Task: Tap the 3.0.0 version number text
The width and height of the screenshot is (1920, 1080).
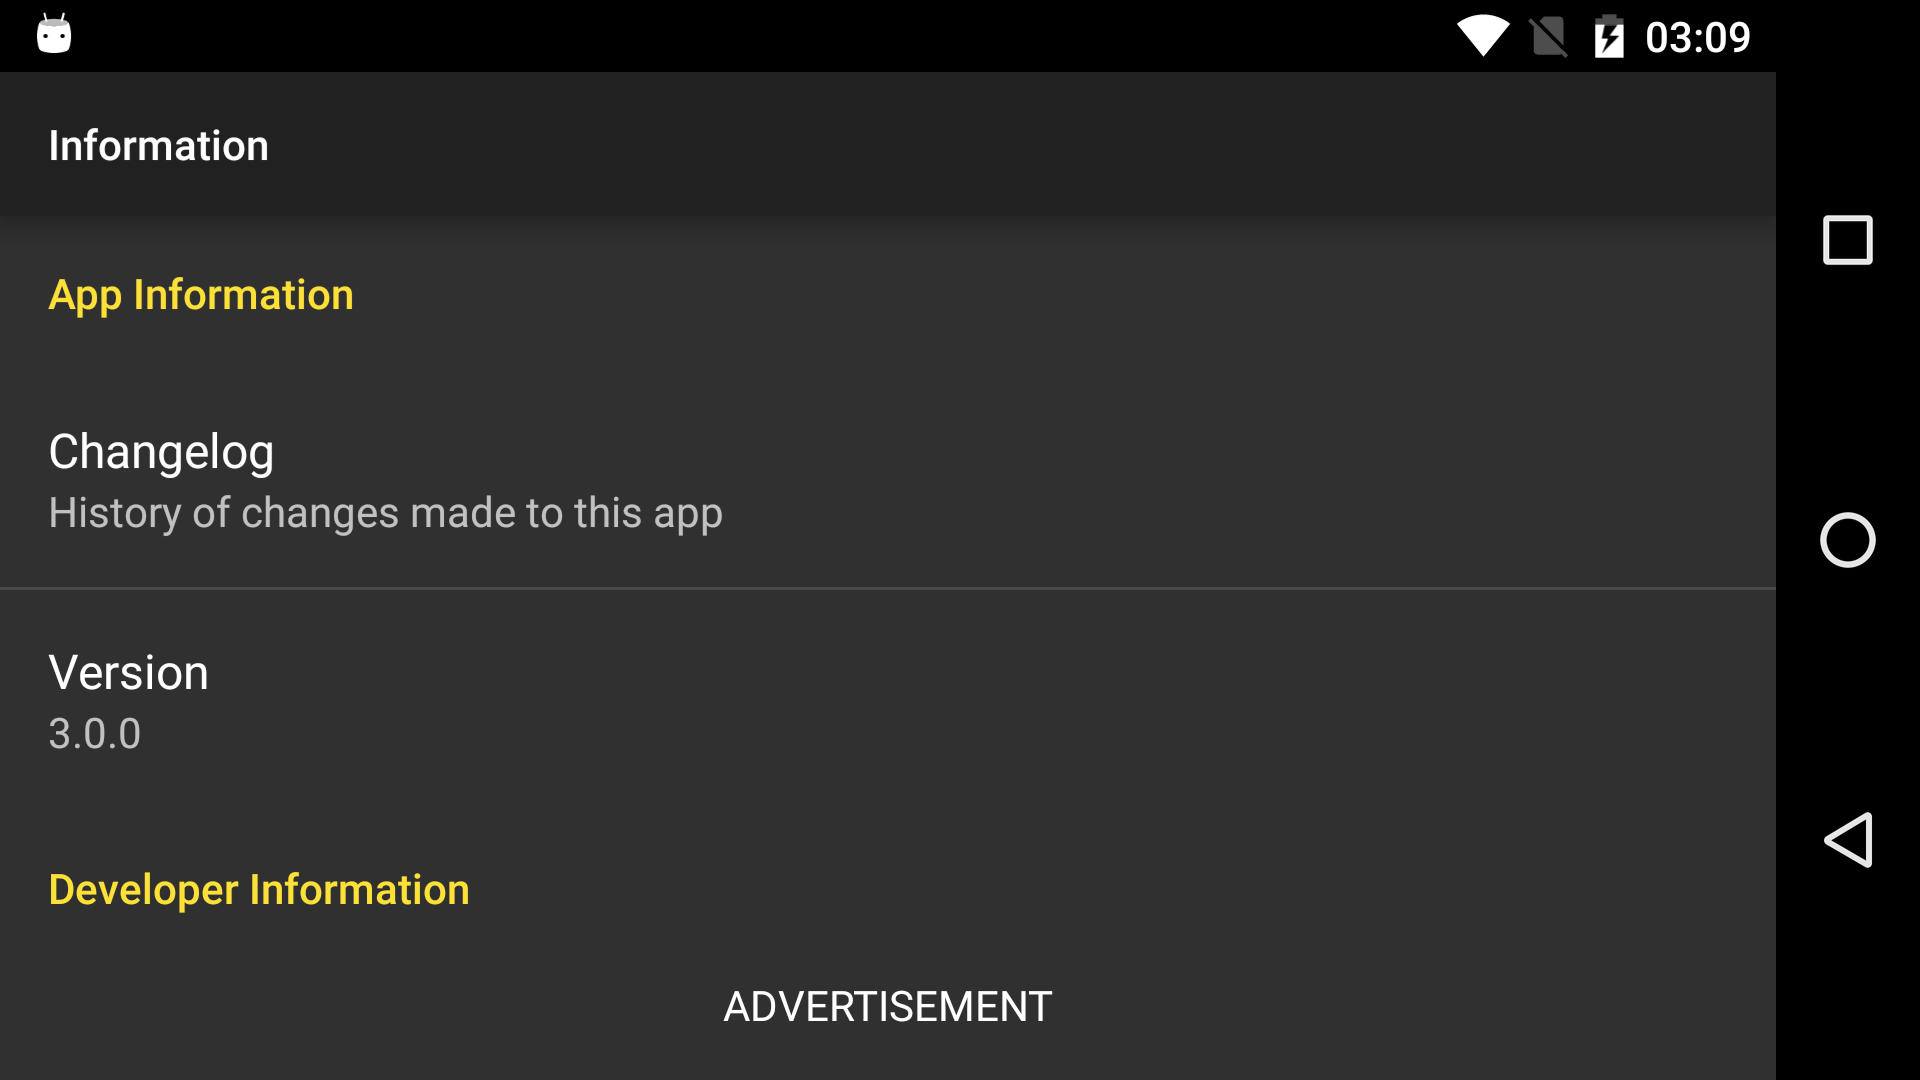Action: pyautogui.click(x=95, y=734)
